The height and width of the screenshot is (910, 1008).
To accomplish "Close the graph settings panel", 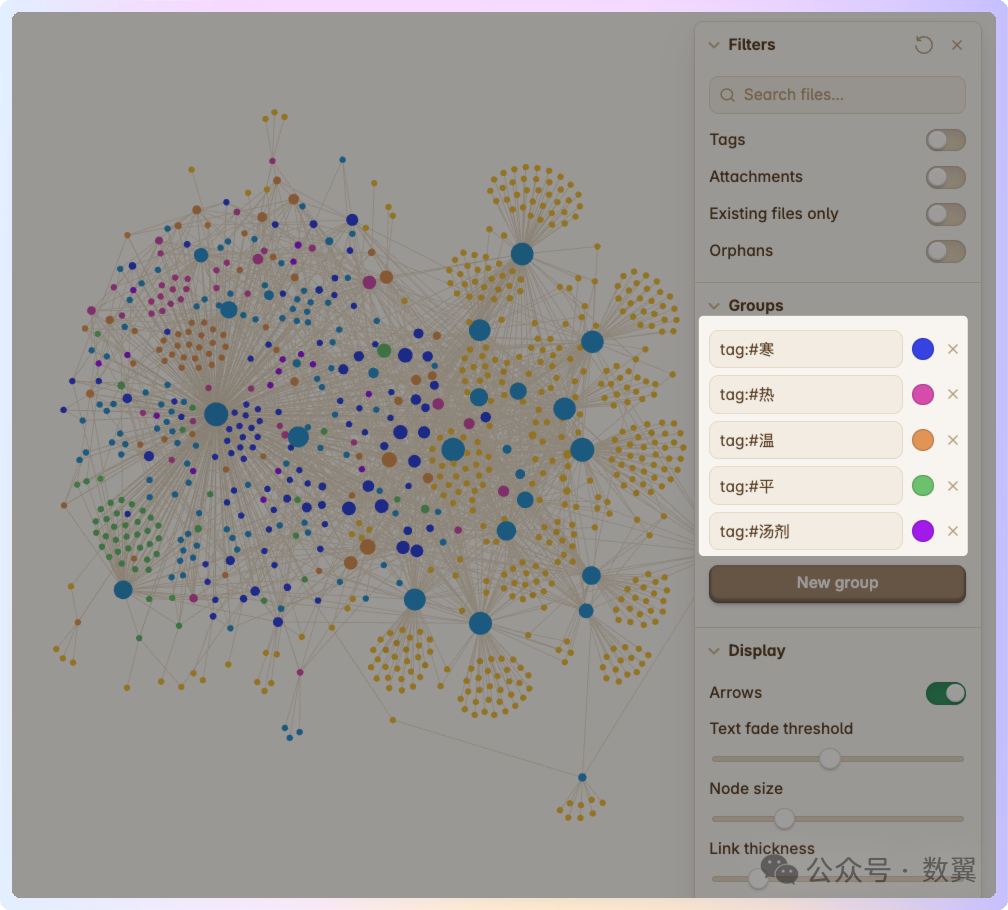I will pos(957,45).
